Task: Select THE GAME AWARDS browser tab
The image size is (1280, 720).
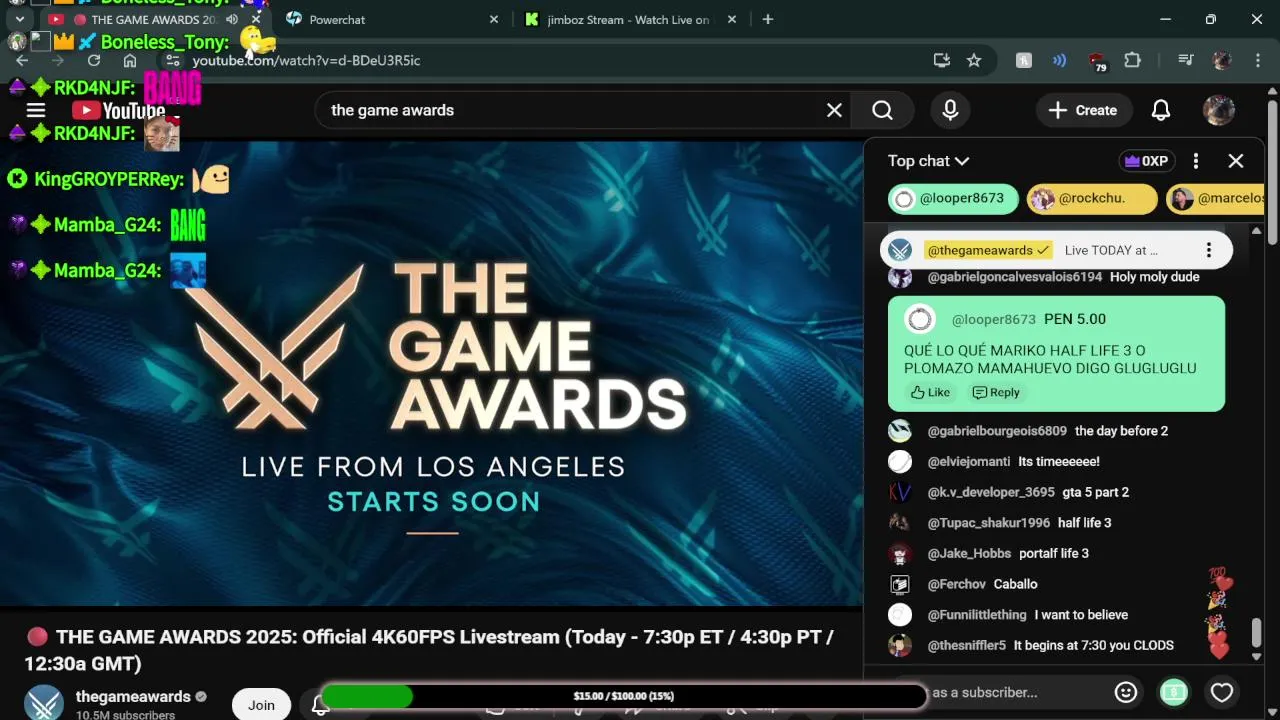Action: 152,19
